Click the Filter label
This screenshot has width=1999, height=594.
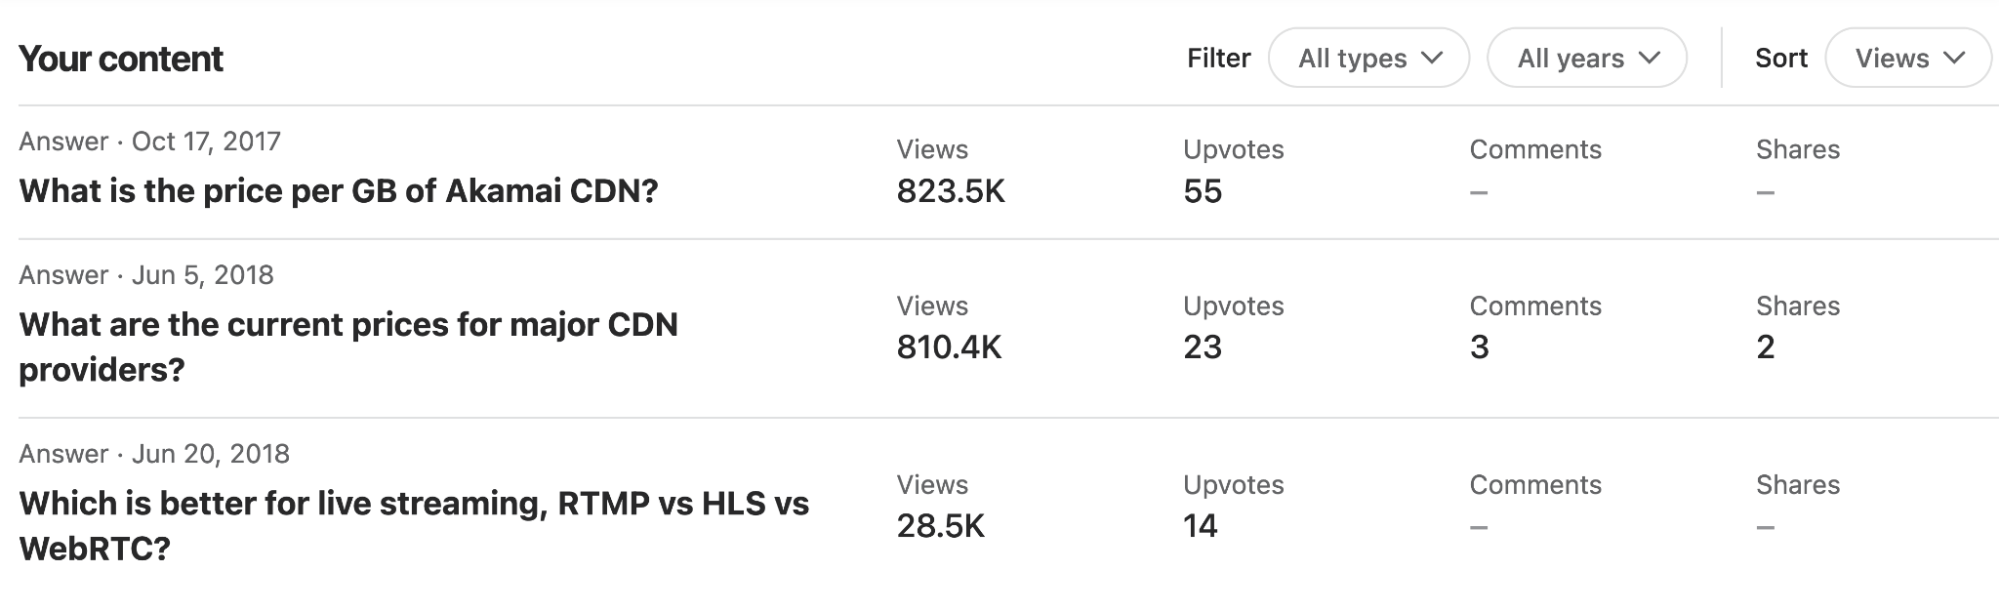tap(1218, 58)
